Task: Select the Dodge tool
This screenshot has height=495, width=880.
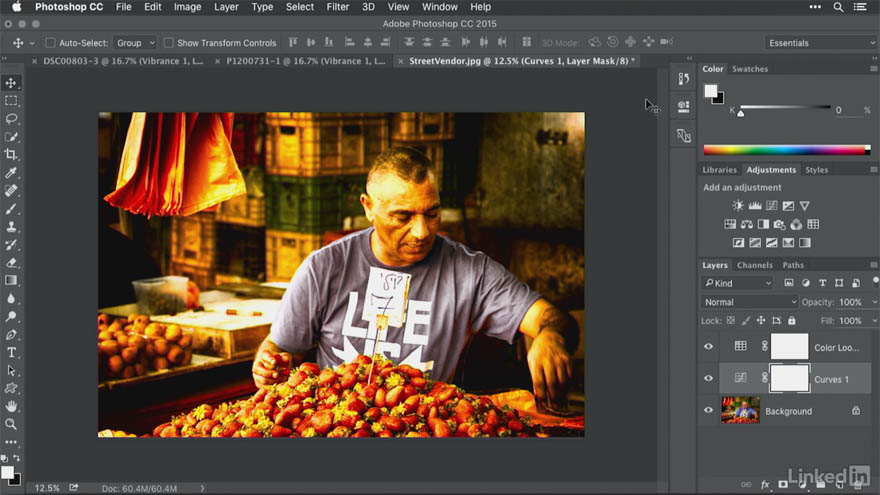Action: point(11,317)
